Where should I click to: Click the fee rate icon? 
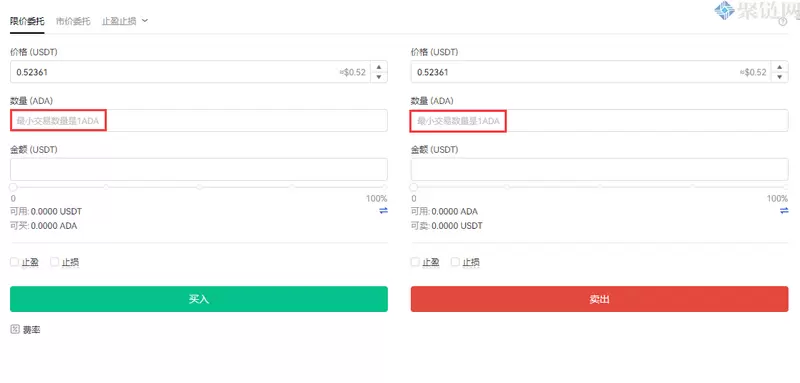[x=15, y=329]
